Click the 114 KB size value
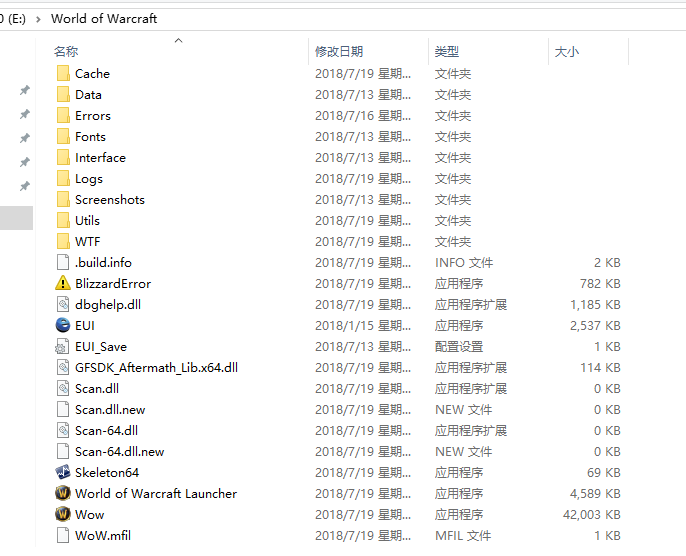Viewport: 686px width, 556px height. click(600, 367)
